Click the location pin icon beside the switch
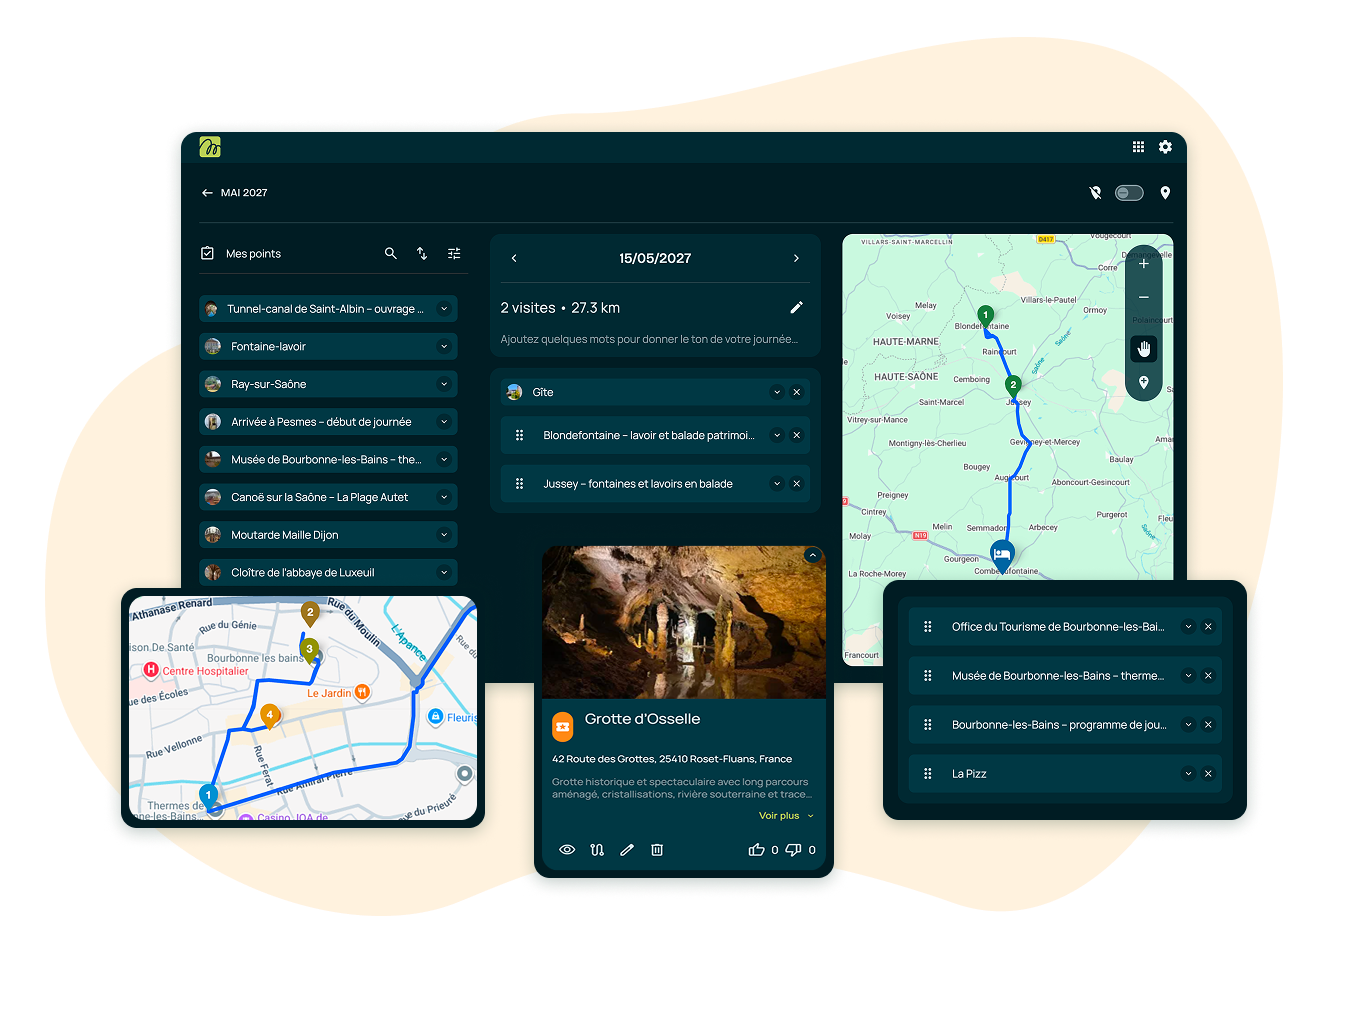1368x1010 pixels. tap(1165, 193)
